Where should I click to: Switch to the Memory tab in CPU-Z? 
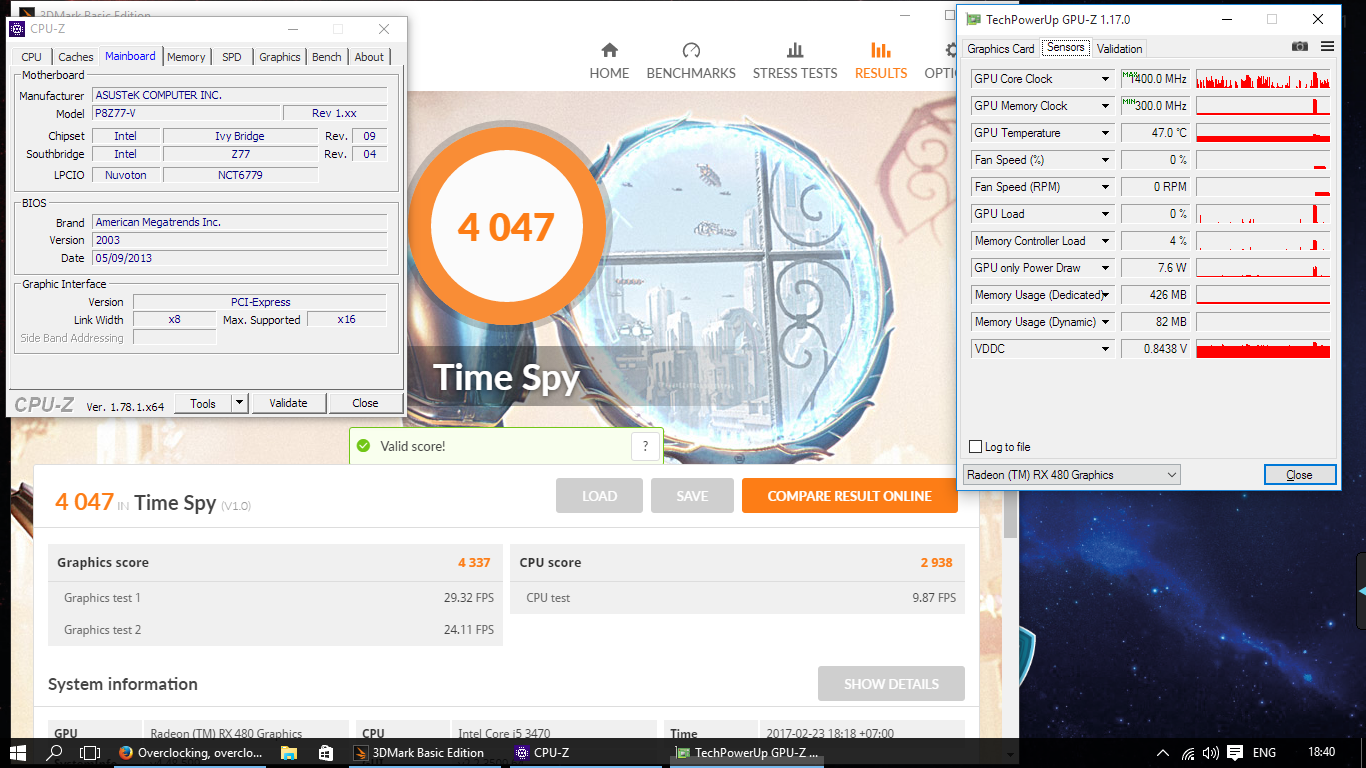[x=186, y=57]
